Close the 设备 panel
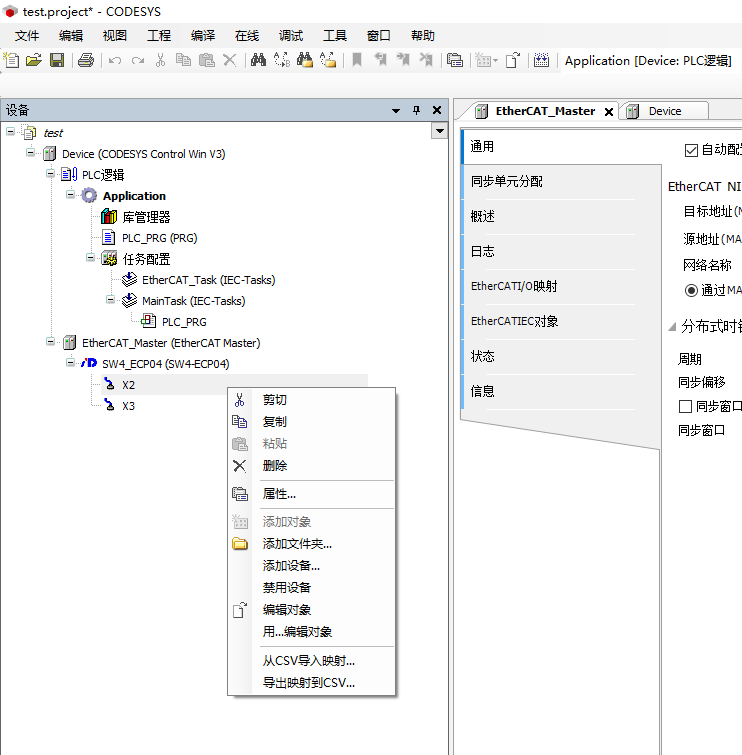 [437, 110]
